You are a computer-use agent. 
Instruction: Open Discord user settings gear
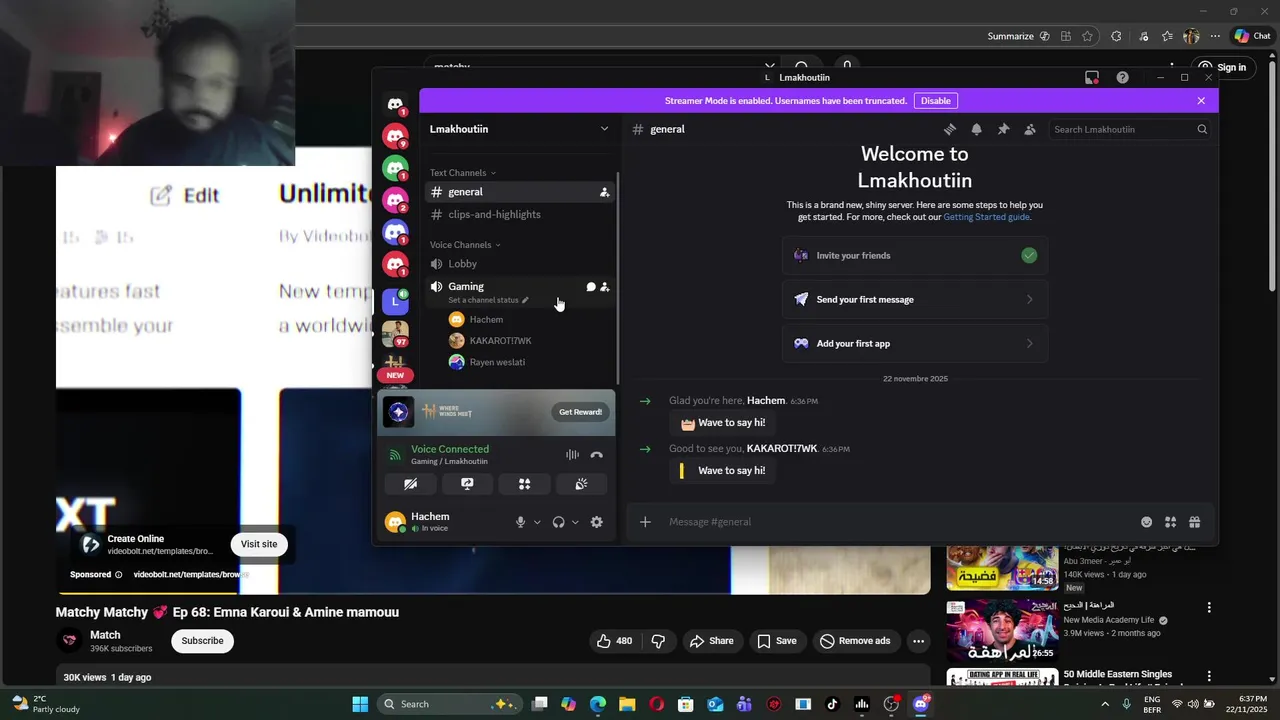[x=597, y=522]
